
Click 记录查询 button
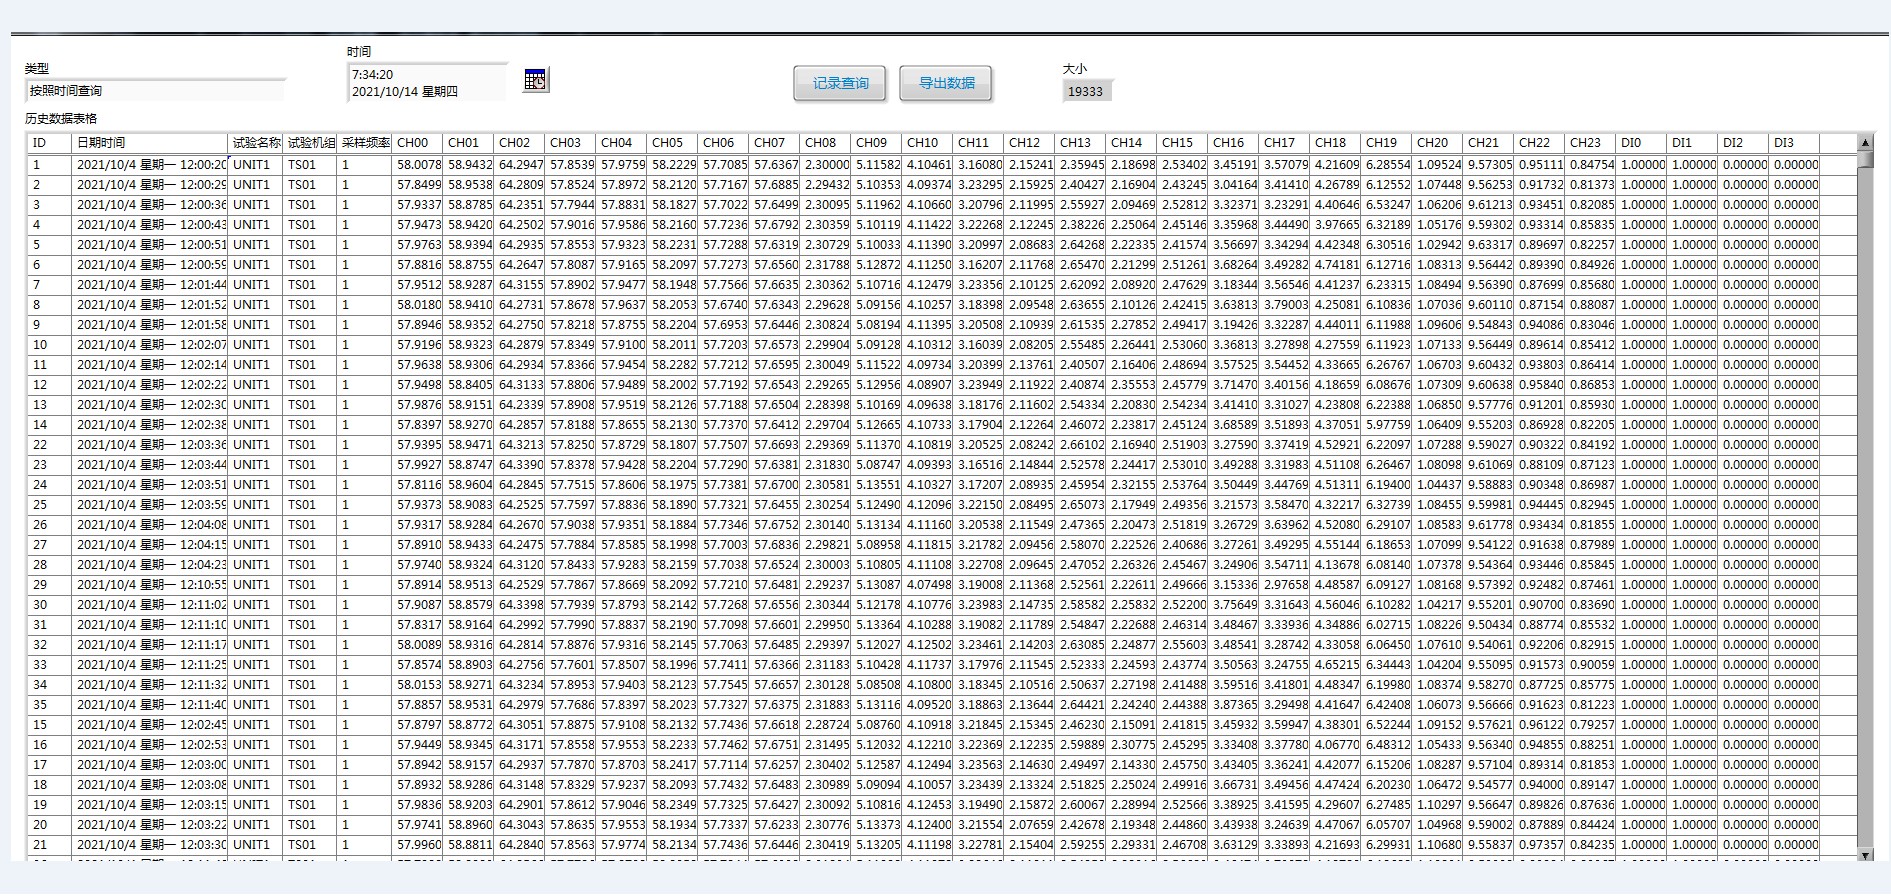coord(840,83)
